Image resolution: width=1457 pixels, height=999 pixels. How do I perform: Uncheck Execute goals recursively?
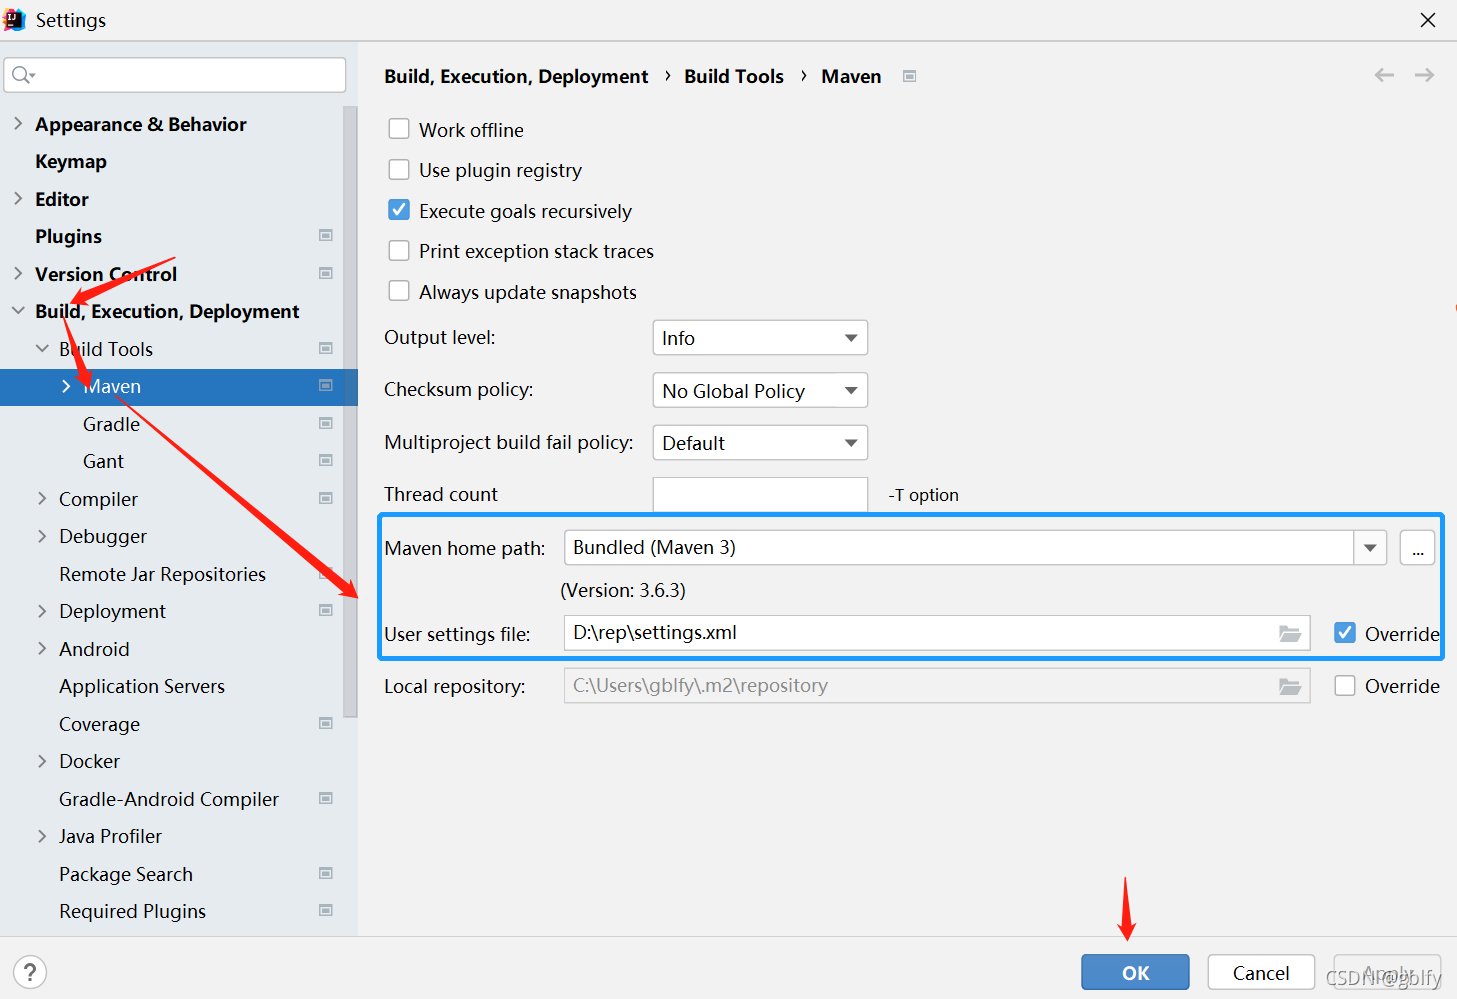pos(399,210)
